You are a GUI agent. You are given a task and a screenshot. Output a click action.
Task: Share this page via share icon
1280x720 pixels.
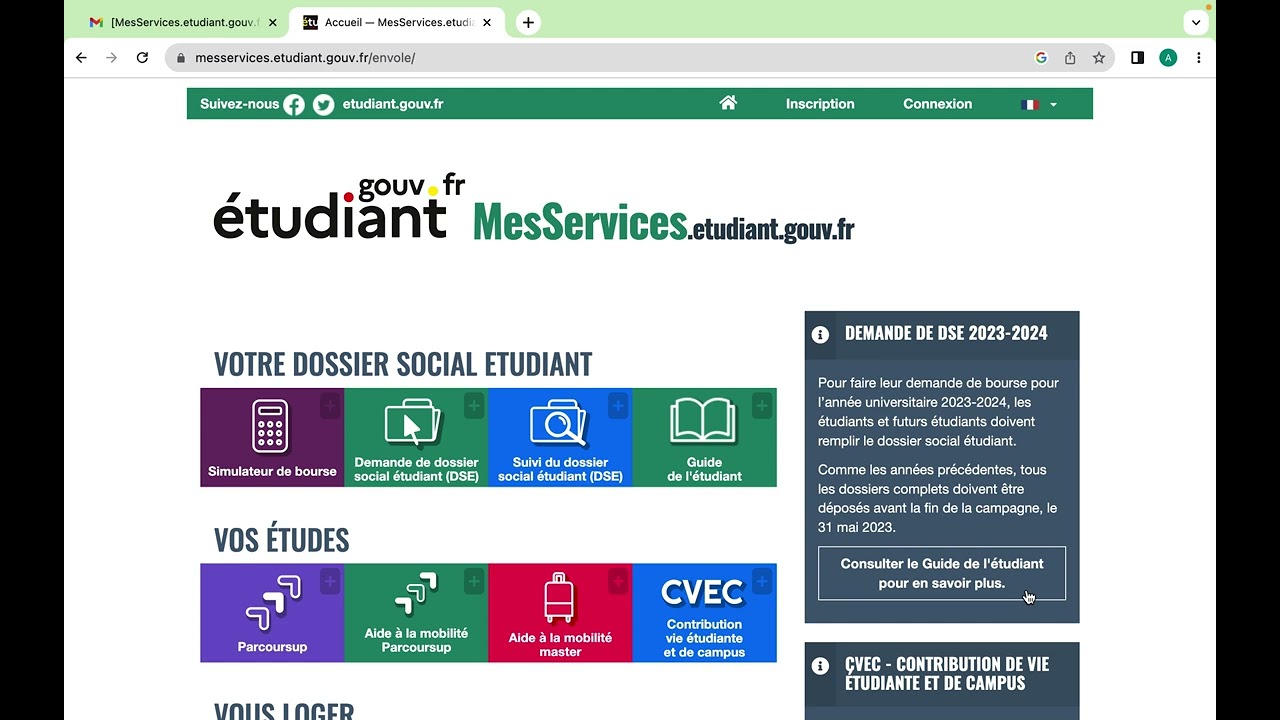1070,58
